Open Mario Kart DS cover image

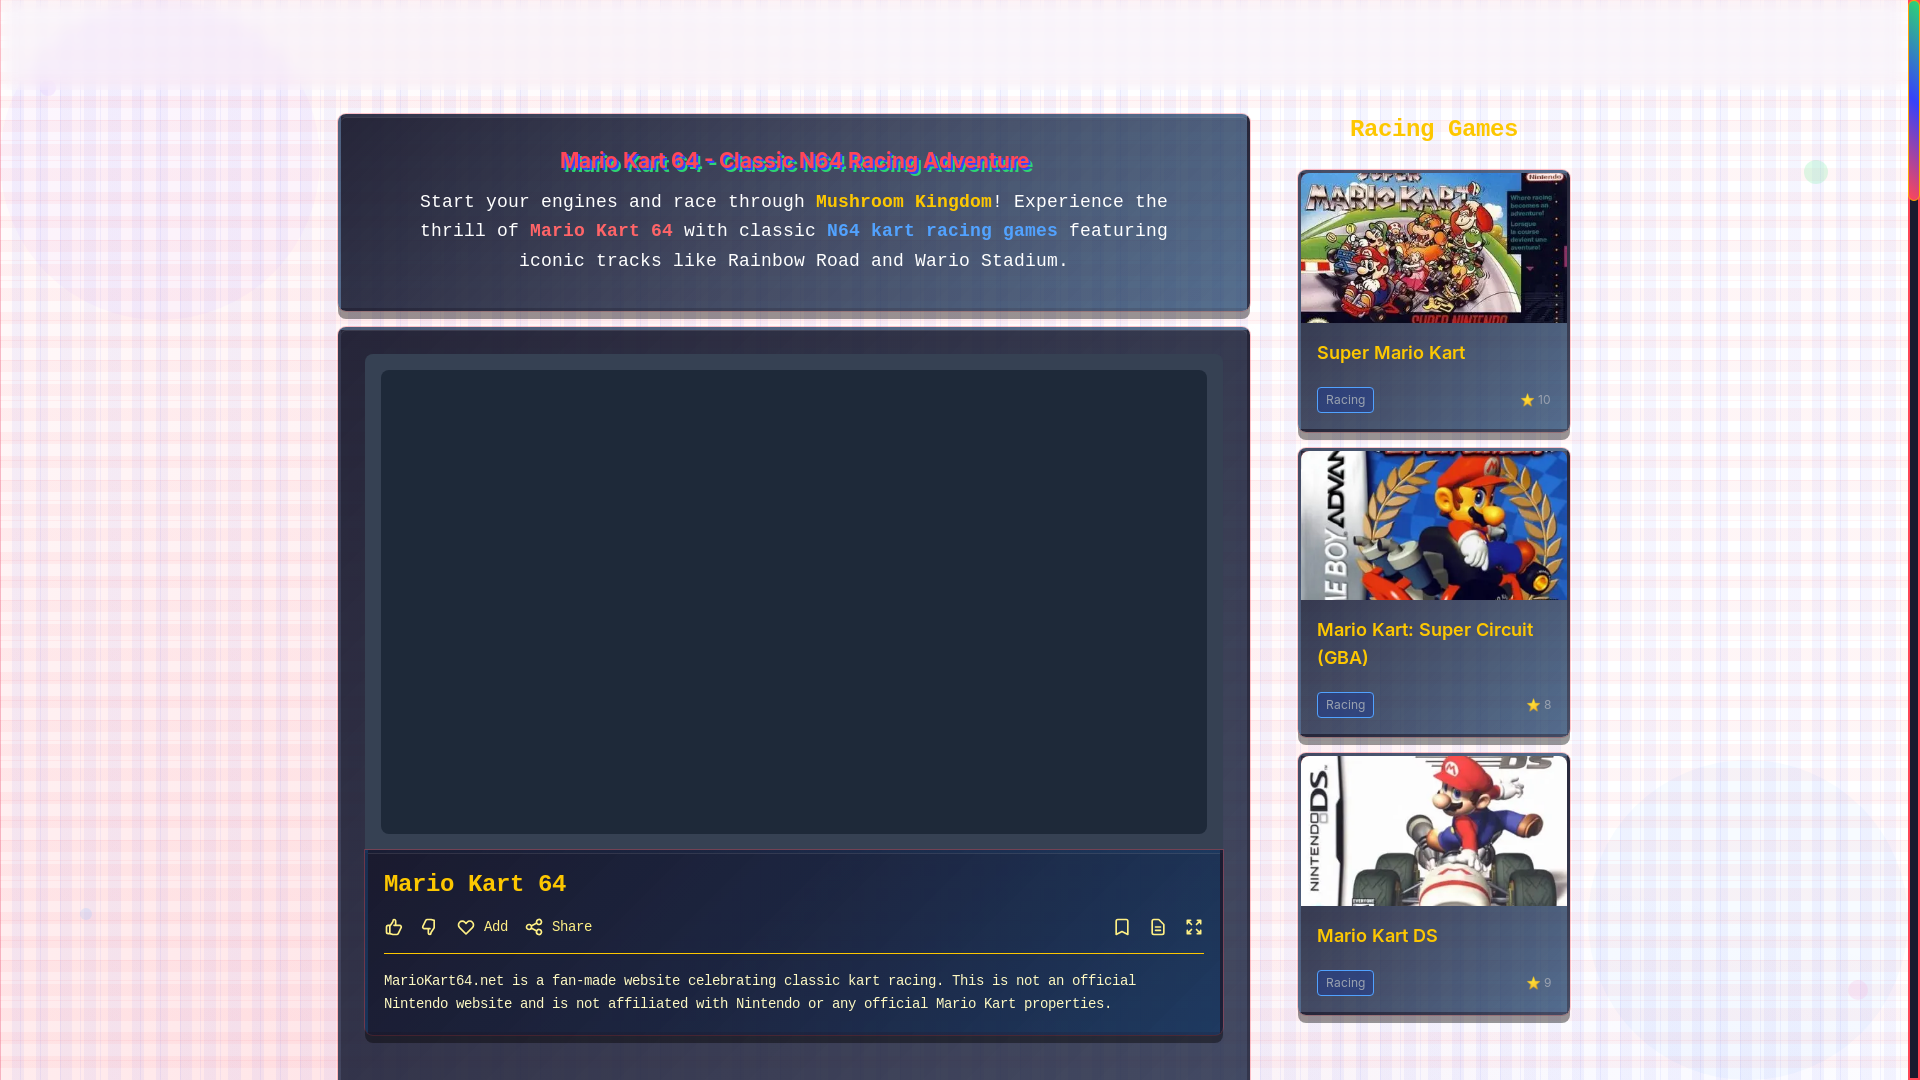point(1434,831)
